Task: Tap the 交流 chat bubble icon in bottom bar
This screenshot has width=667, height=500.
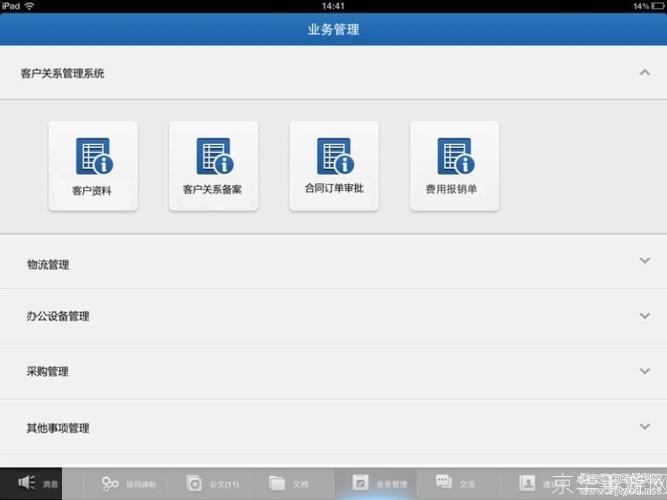Action: click(444, 482)
